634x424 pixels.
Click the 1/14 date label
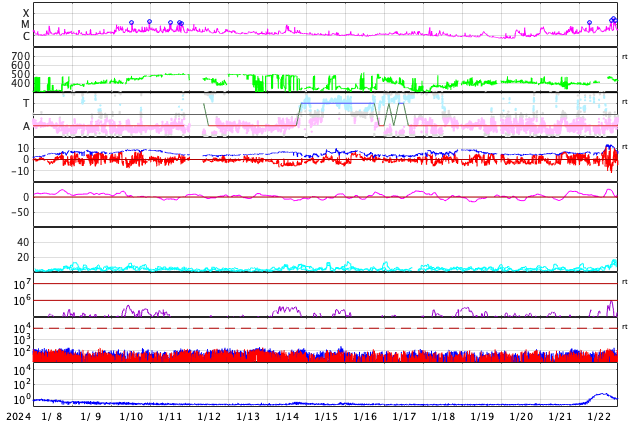[x=287, y=417]
